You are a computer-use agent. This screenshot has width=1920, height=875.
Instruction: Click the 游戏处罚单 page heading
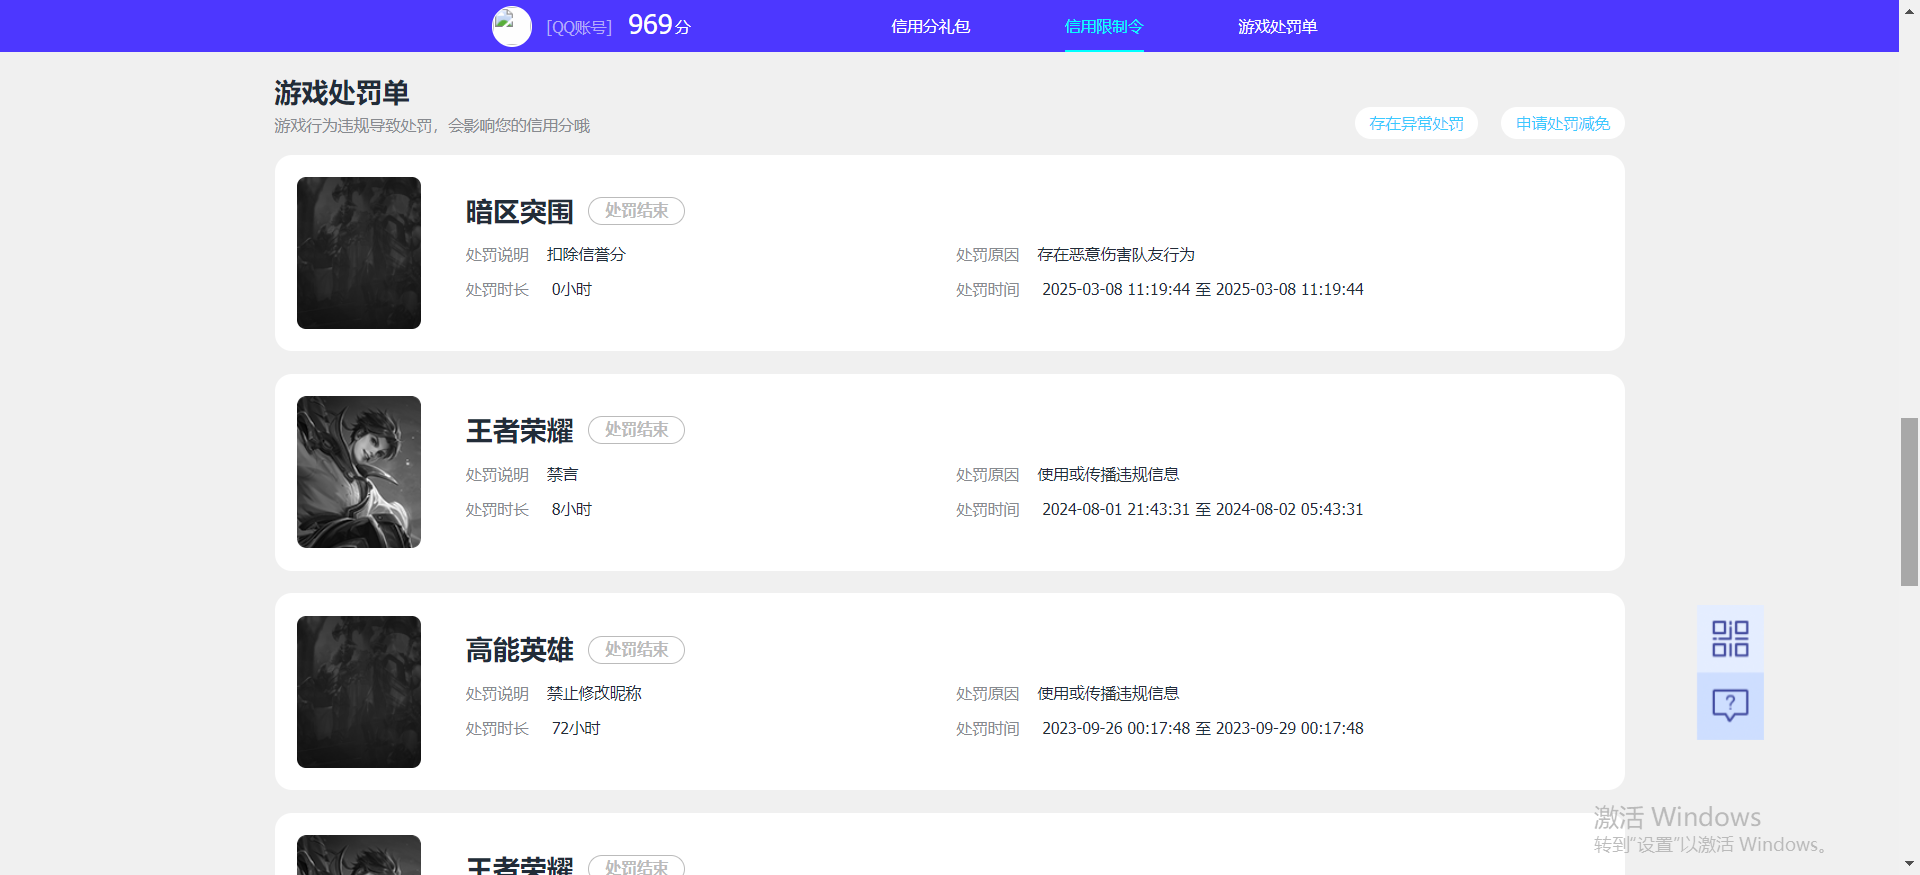coord(342,93)
